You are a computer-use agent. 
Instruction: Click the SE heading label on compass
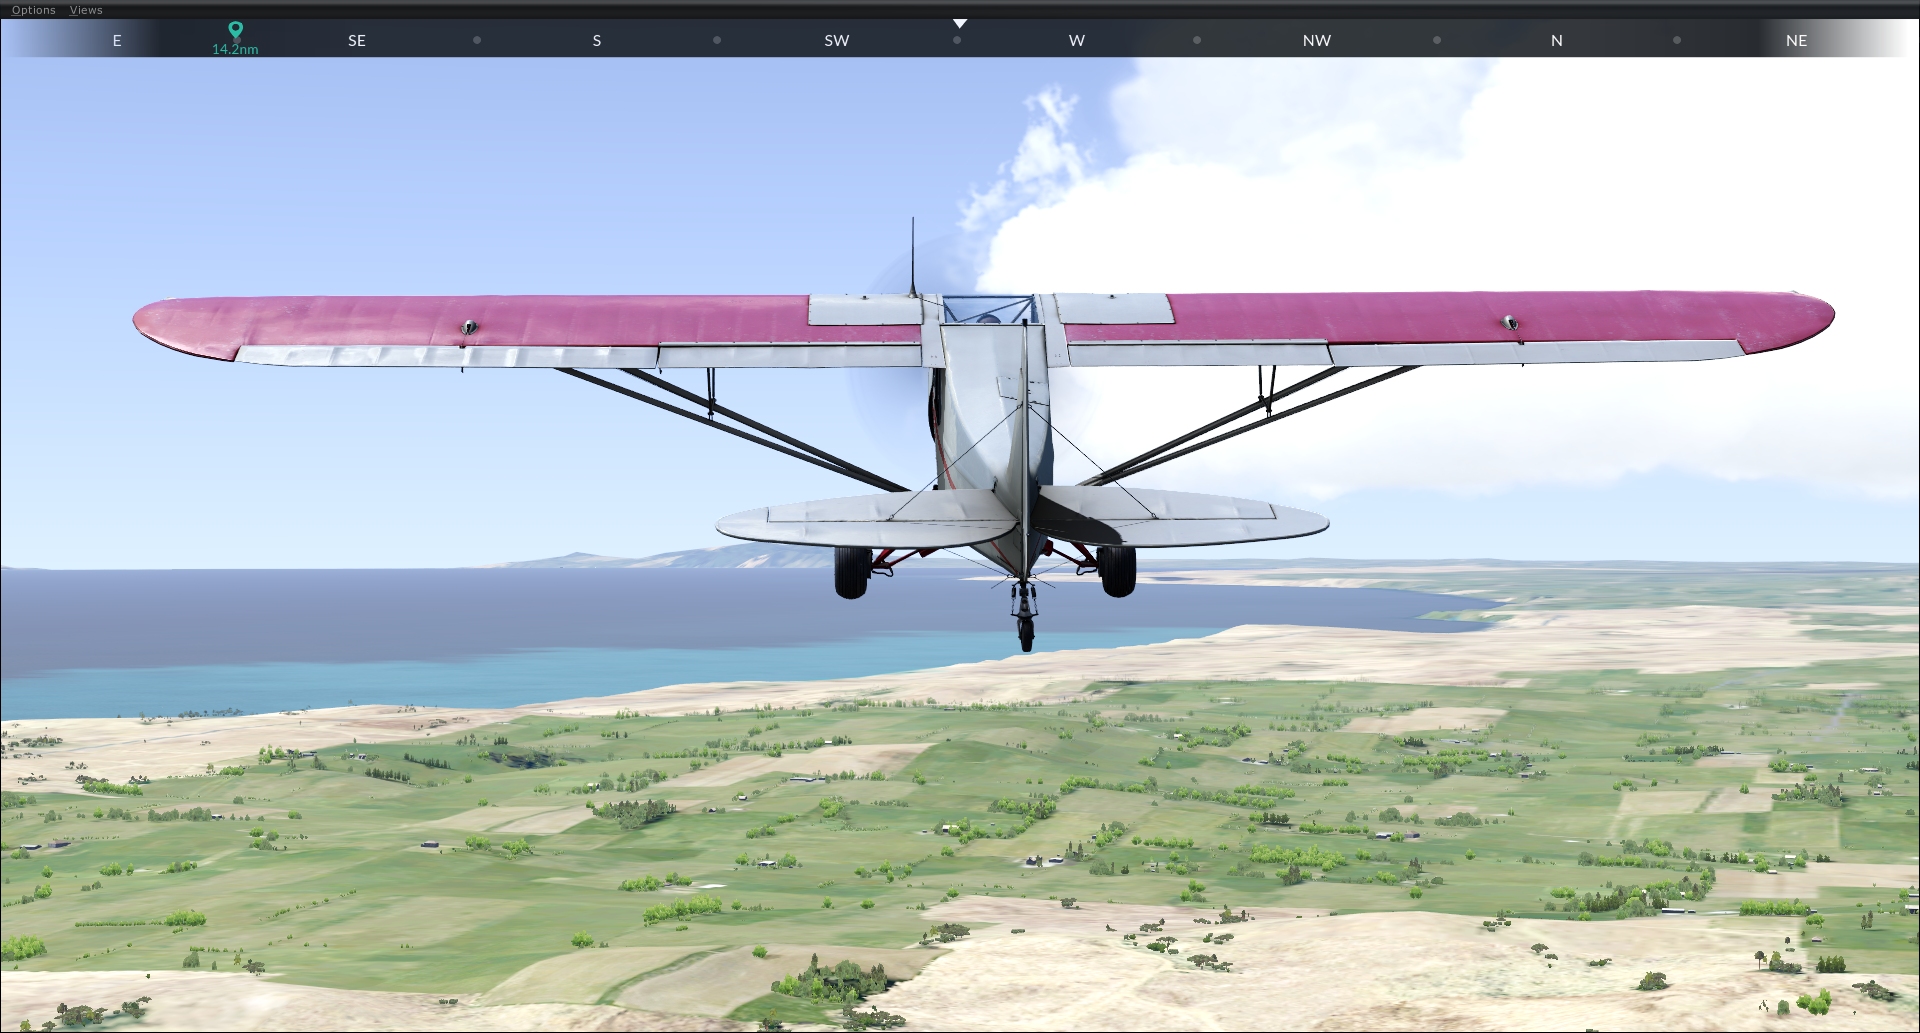coord(357,41)
